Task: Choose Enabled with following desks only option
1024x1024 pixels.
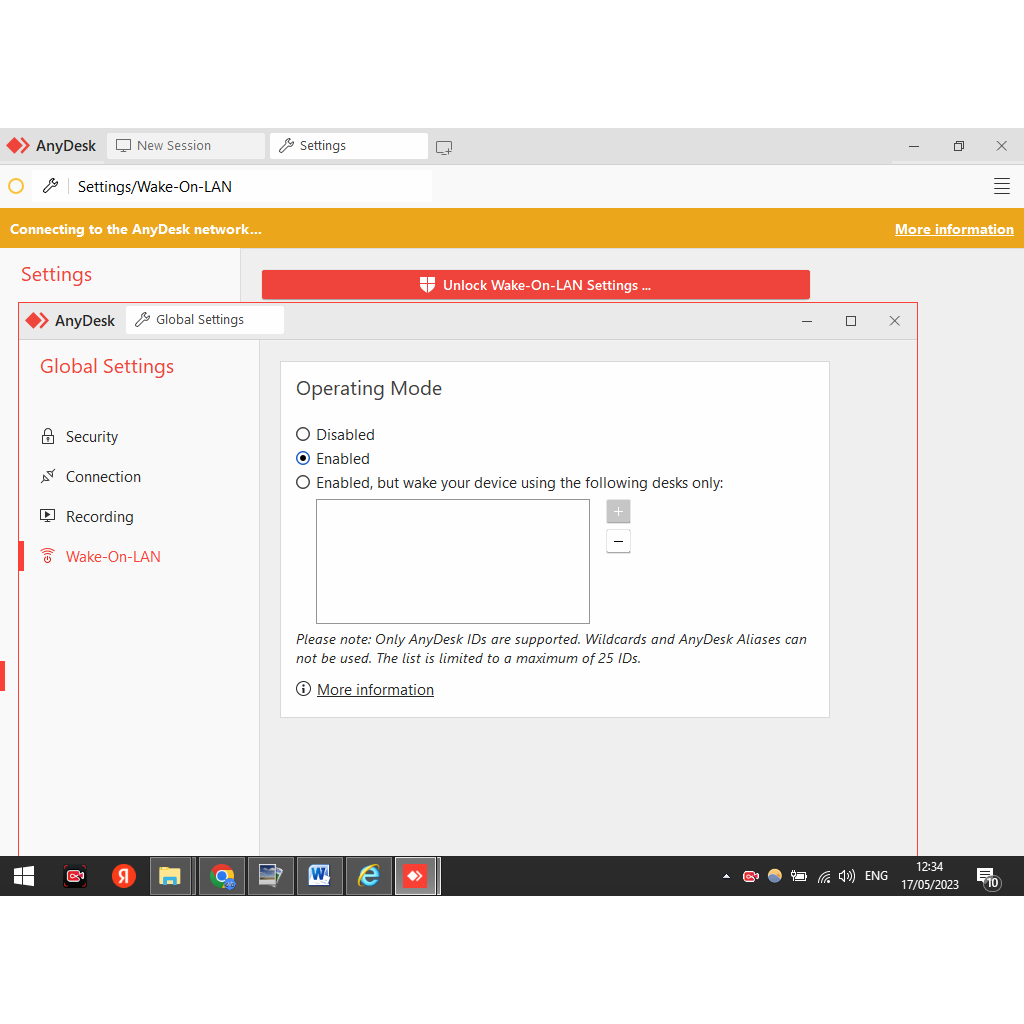Action: coord(303,483)
